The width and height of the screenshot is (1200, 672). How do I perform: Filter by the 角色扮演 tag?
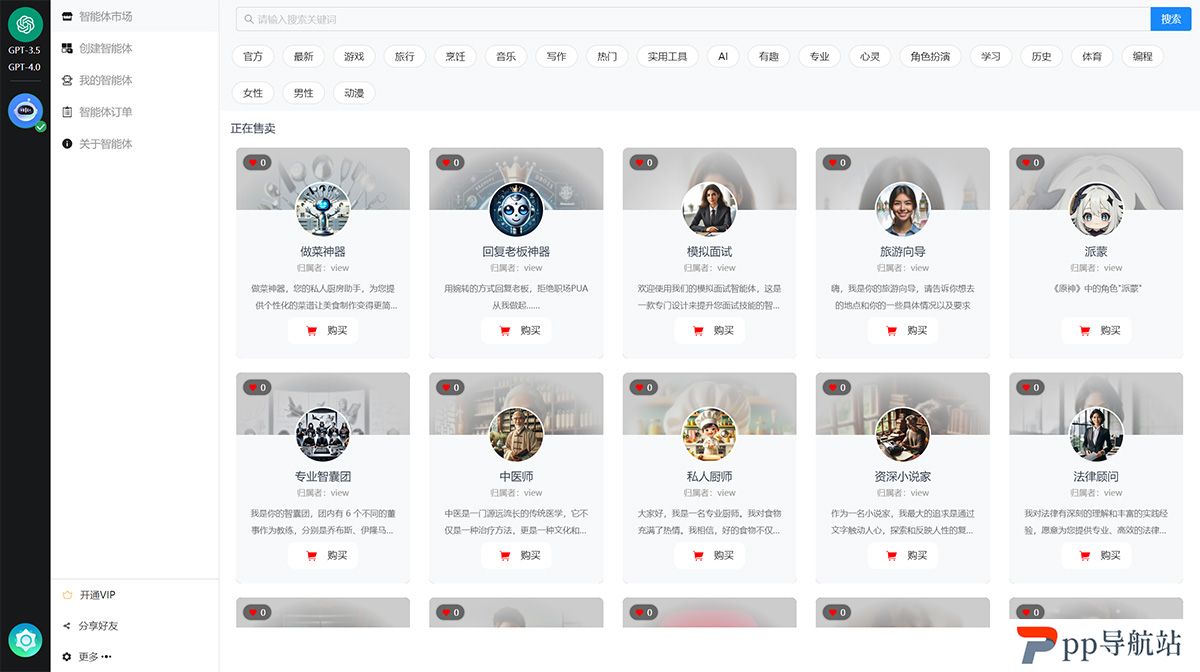pyautogui.click(x=930, y=57)
